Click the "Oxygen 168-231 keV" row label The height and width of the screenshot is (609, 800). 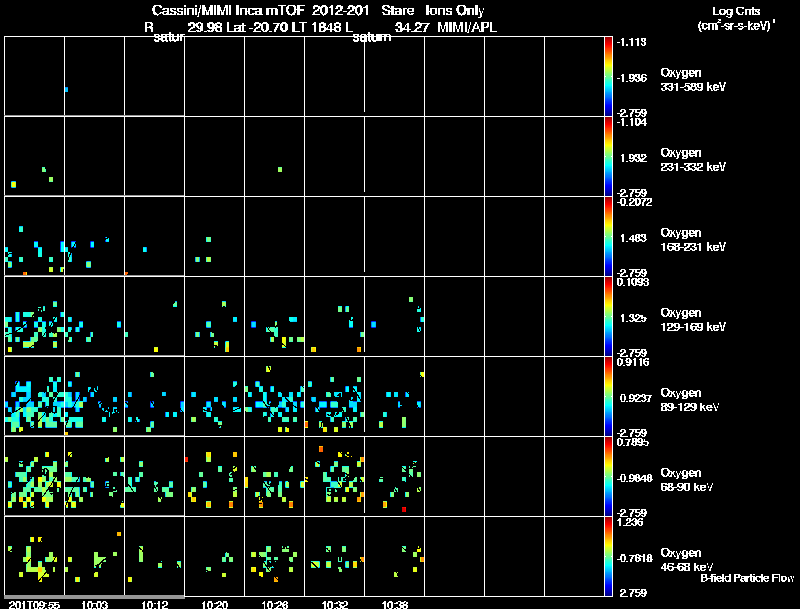[x=693, y=240]
